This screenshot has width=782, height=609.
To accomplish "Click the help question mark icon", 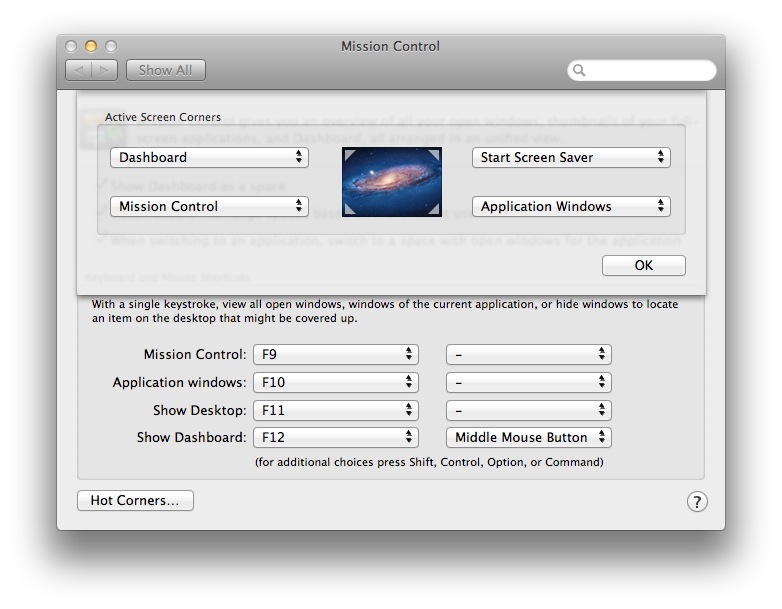I will (697, 501).
